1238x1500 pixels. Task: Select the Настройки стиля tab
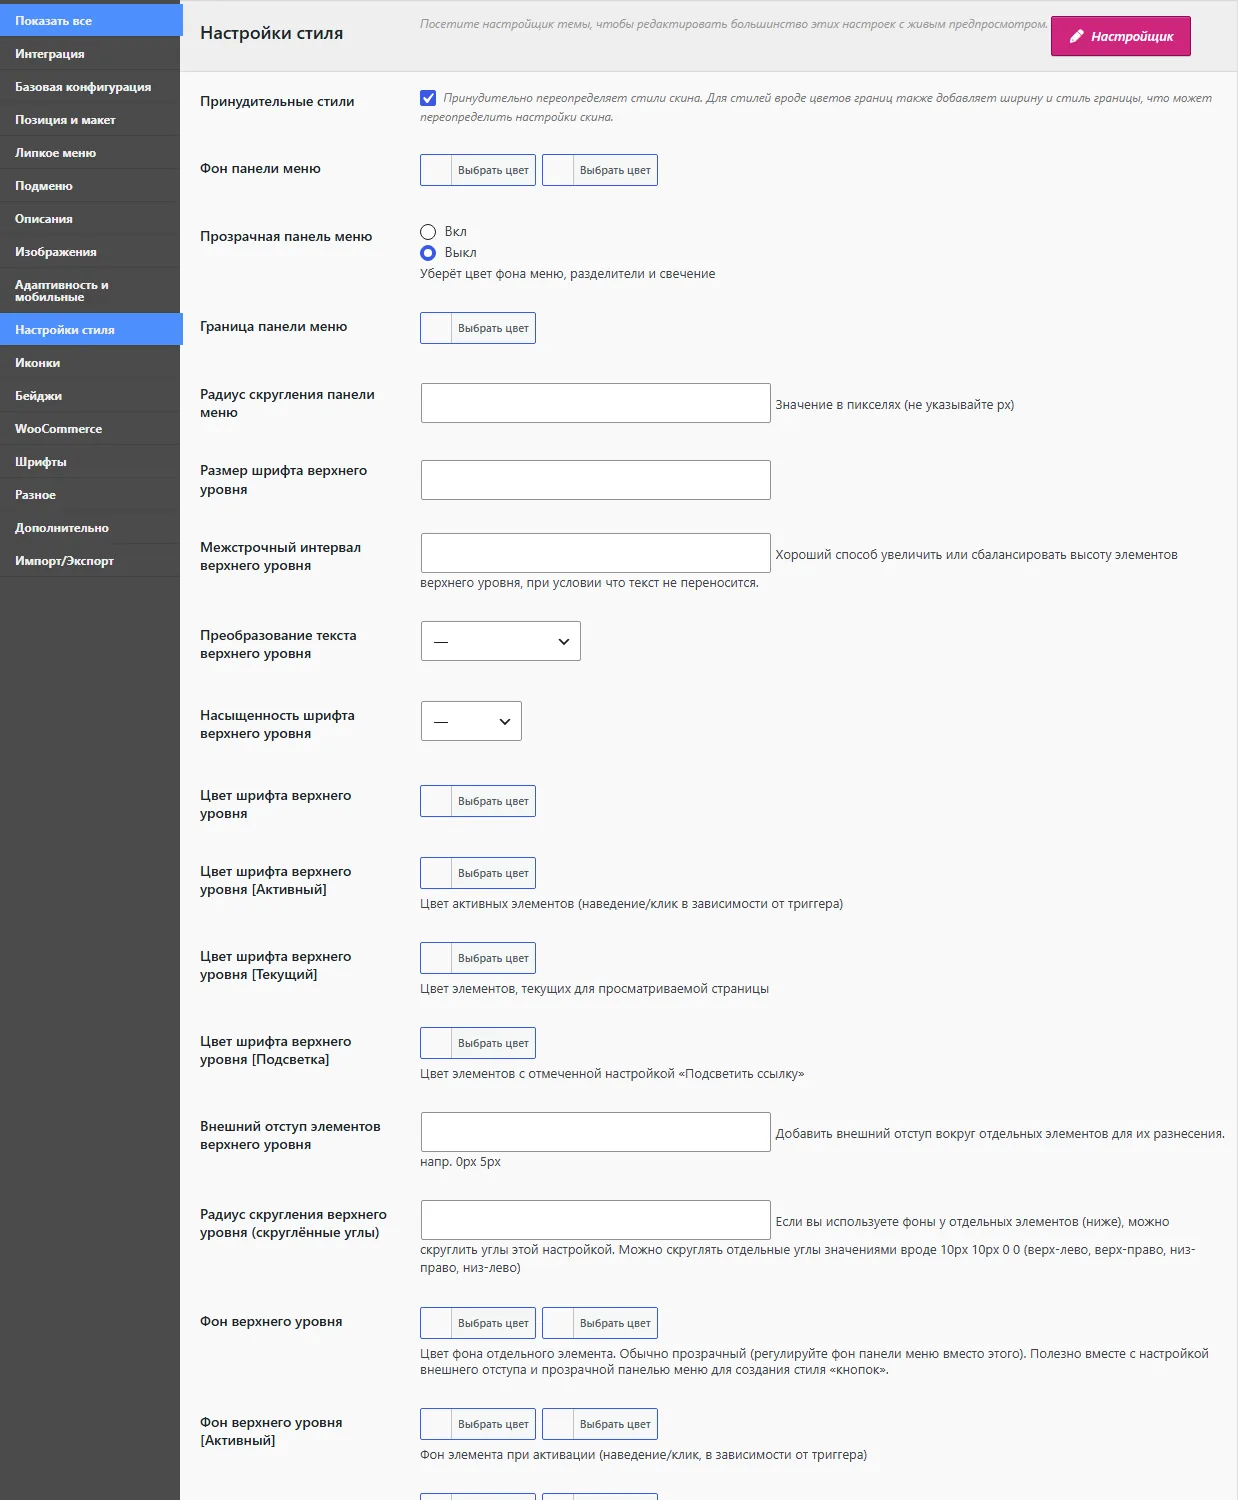[x=91, y=330]
